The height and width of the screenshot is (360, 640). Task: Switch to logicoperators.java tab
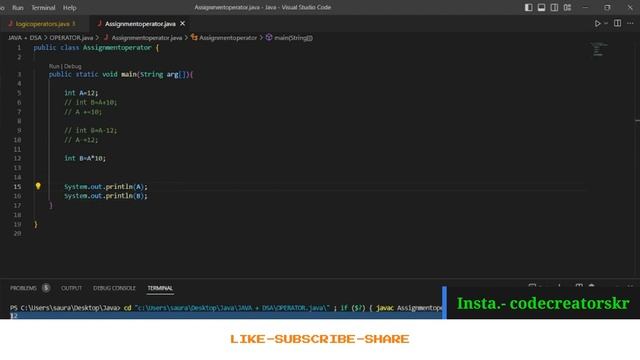point(42,24)
